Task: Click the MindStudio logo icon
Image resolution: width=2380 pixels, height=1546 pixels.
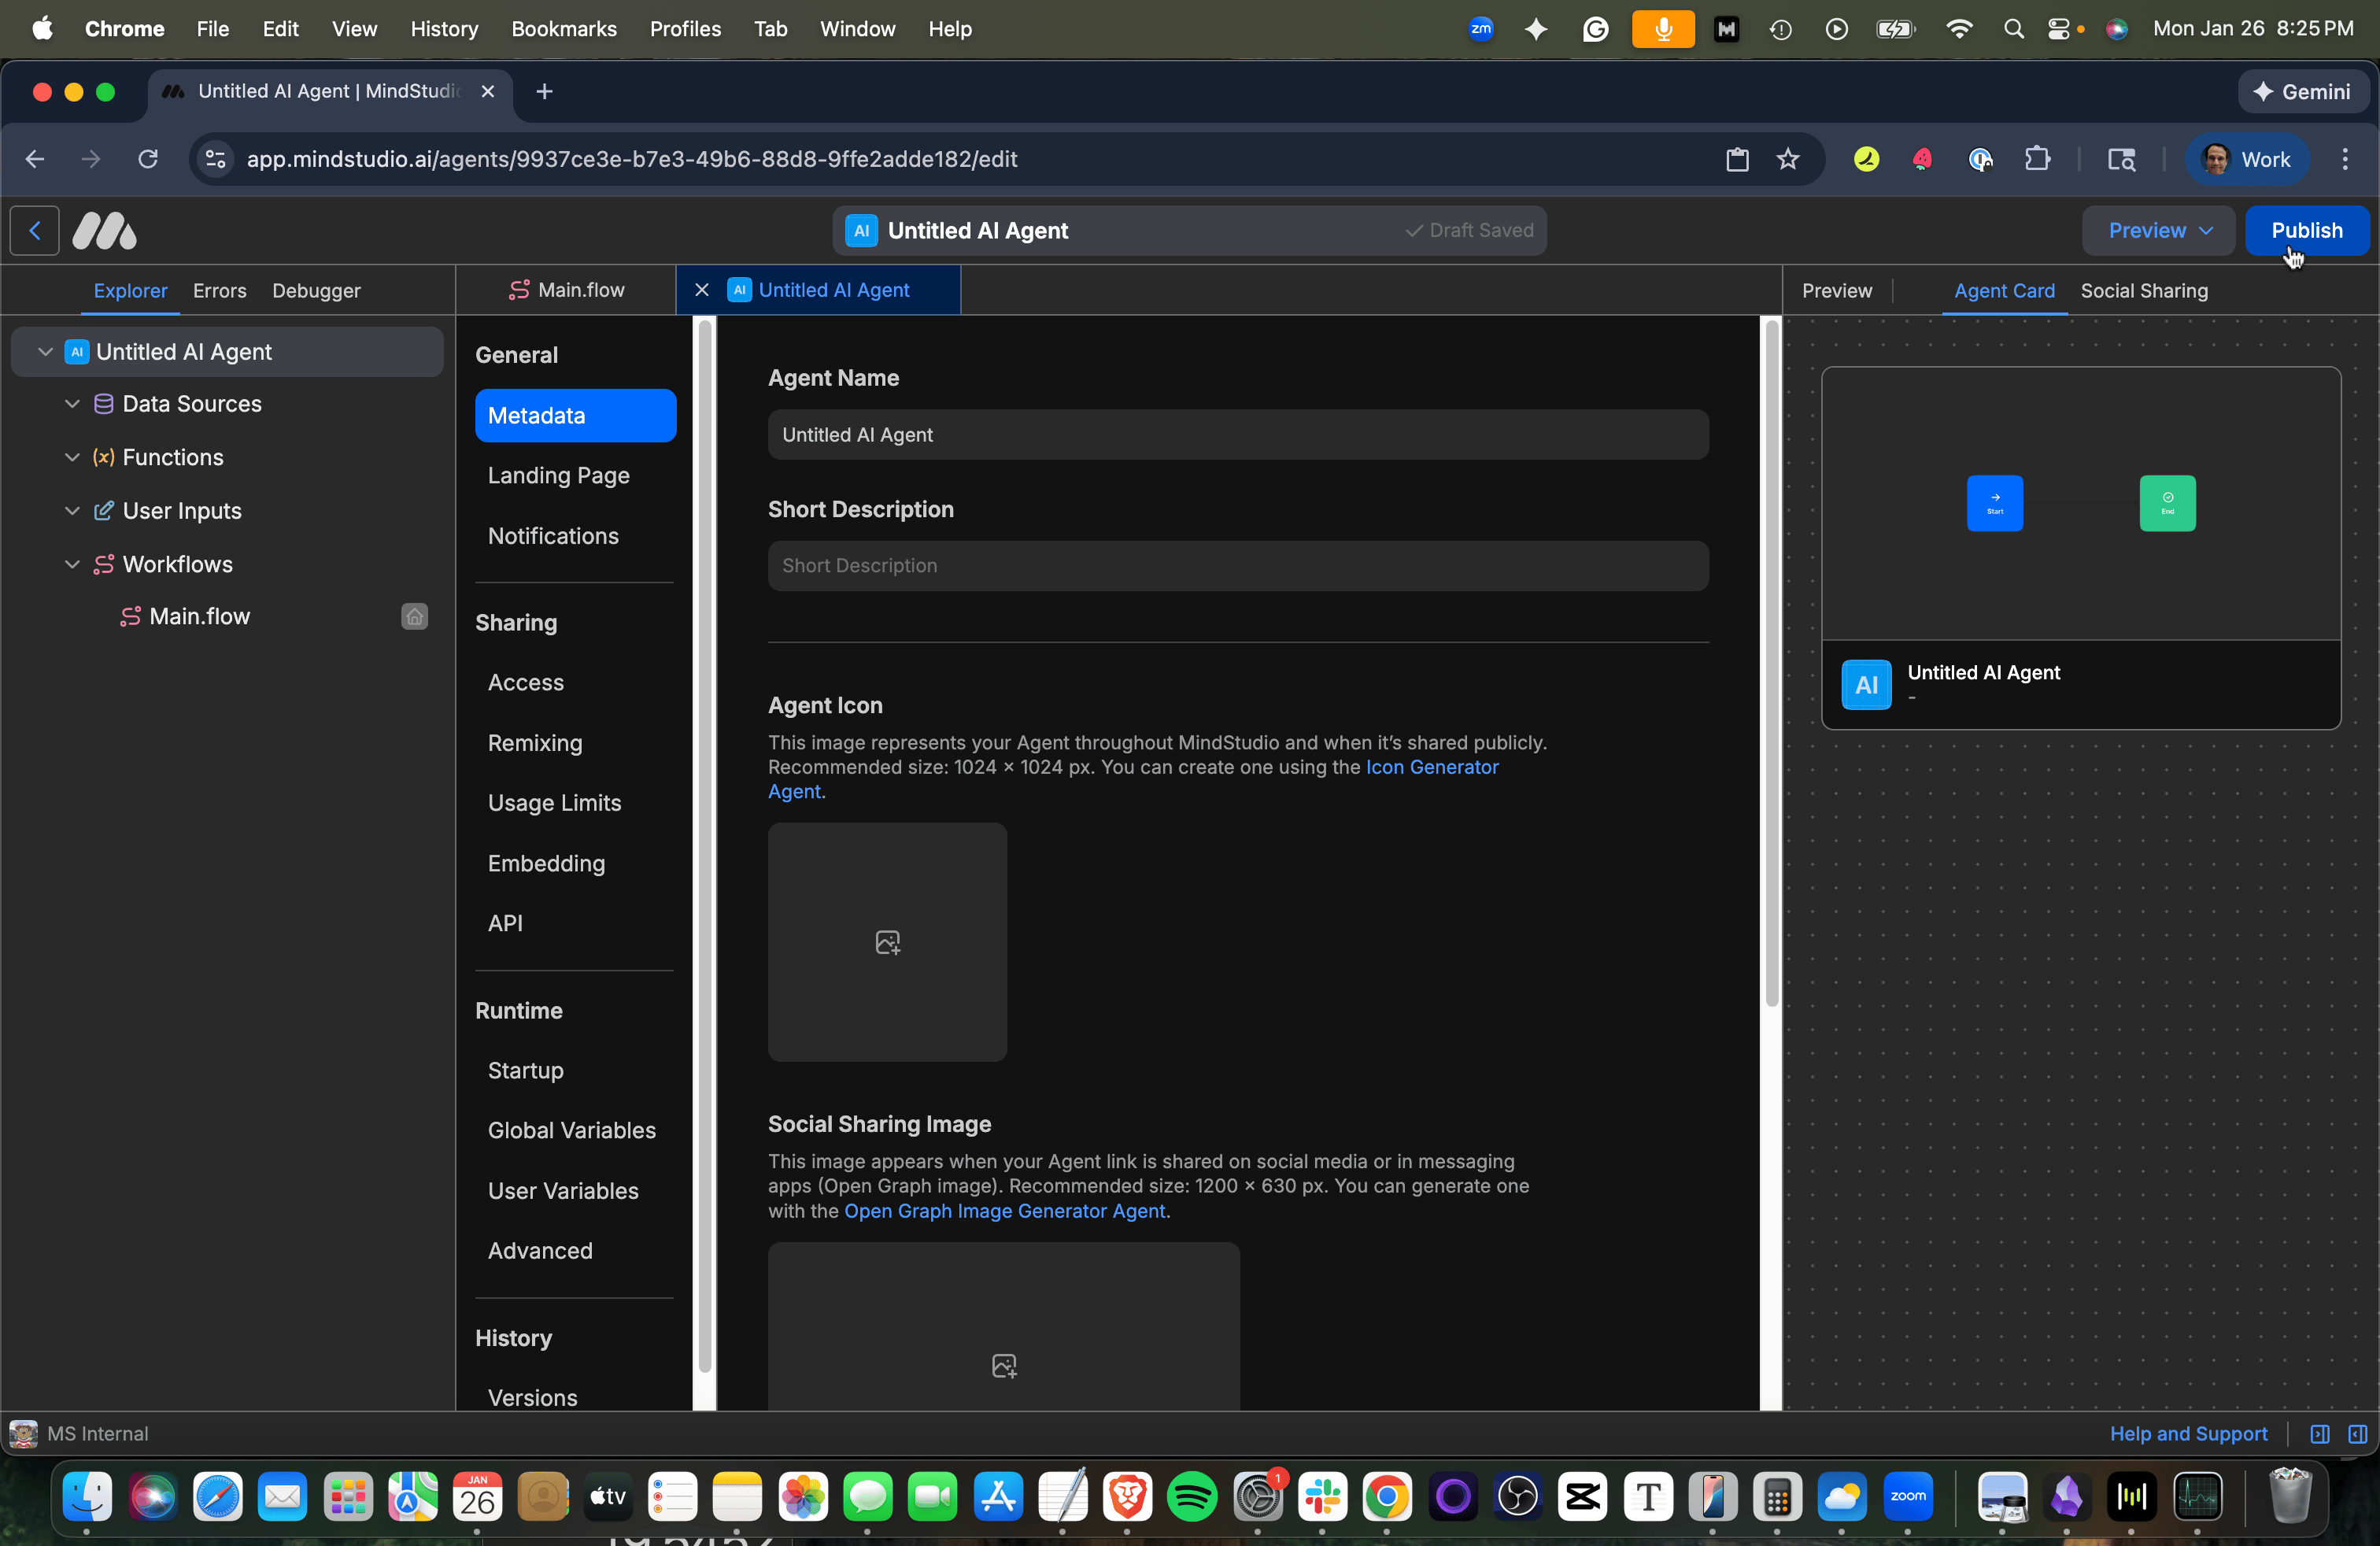Action: pyautogui.click(x=103, y=230)
